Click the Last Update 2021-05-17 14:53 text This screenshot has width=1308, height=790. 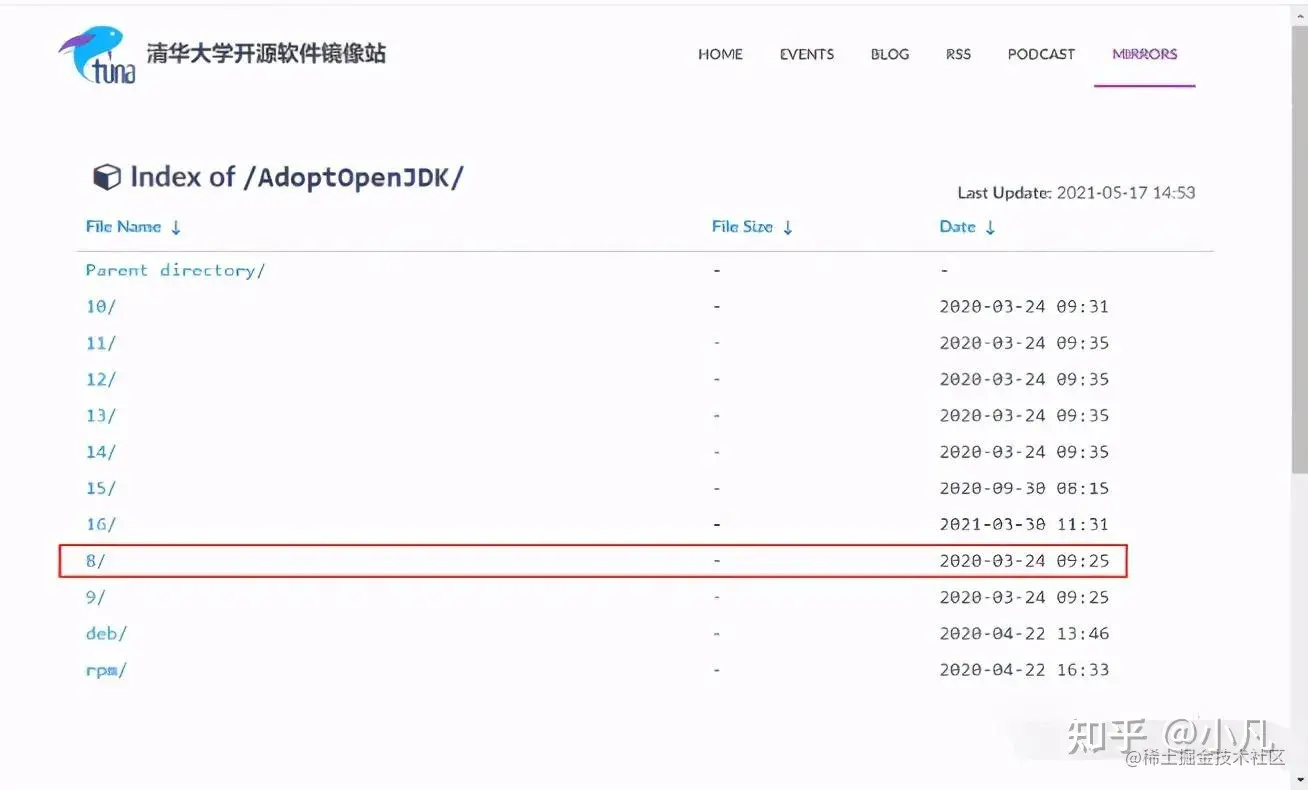click(x=1076, y=192)
